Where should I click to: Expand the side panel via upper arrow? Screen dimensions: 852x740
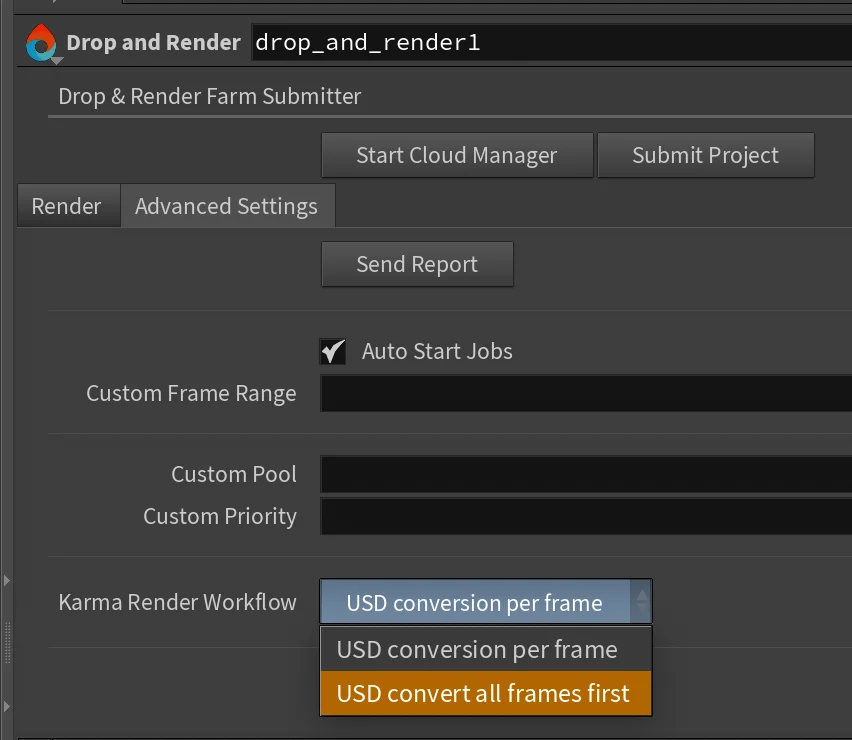click(x=7, y=580)
